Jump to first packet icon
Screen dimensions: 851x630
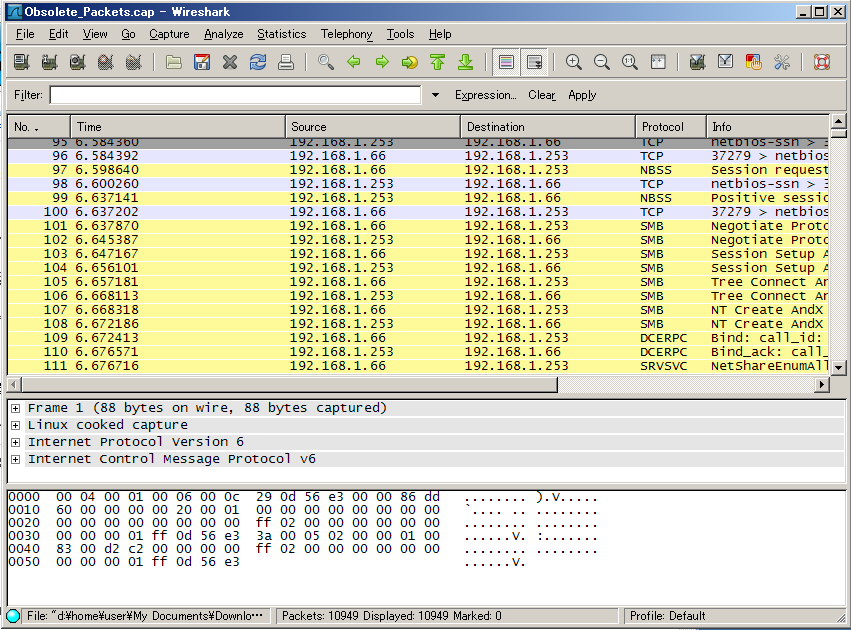[x=437, y=62]
